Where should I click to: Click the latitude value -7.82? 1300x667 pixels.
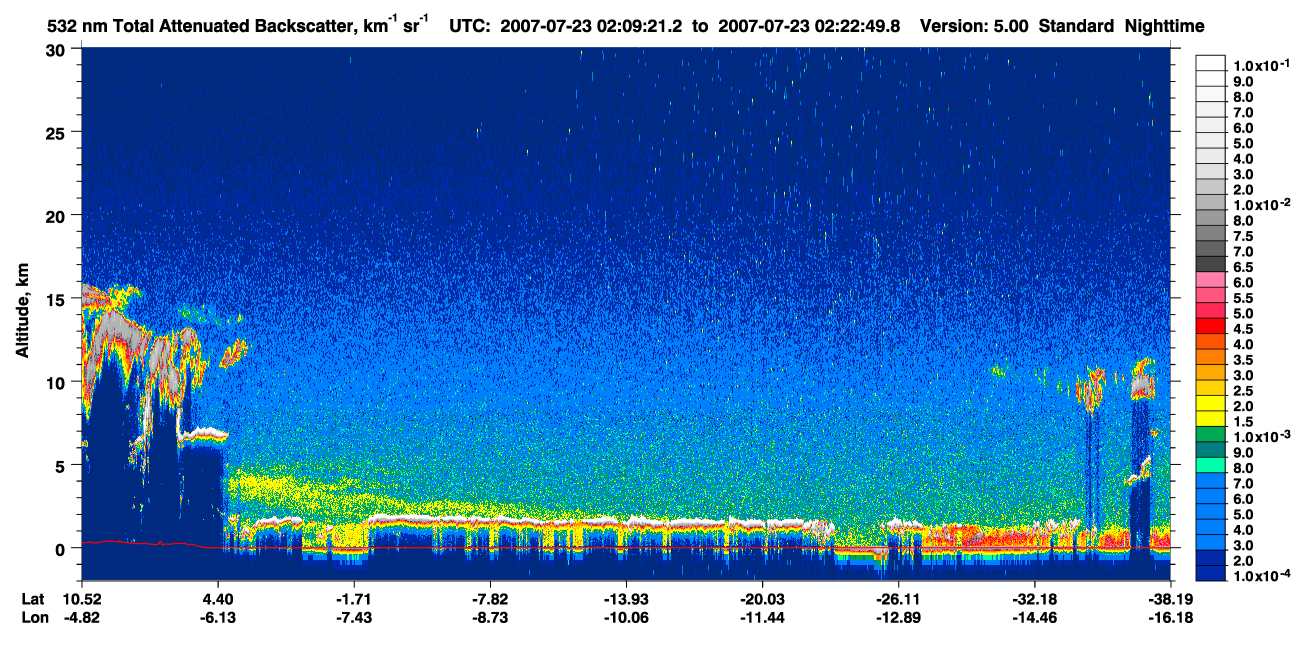point(490,599)
